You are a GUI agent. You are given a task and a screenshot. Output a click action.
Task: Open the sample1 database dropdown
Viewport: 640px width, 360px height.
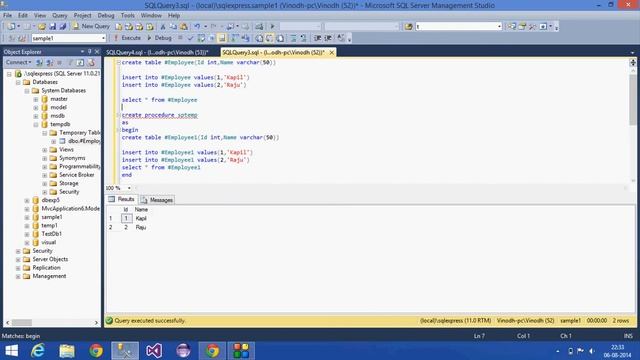103,38
